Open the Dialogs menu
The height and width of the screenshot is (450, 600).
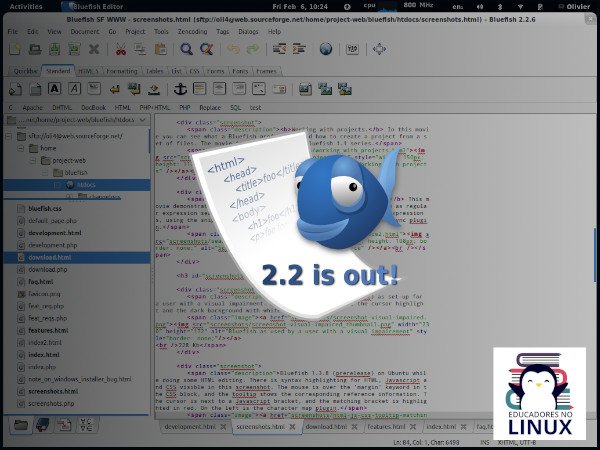(x=248, y=31)
